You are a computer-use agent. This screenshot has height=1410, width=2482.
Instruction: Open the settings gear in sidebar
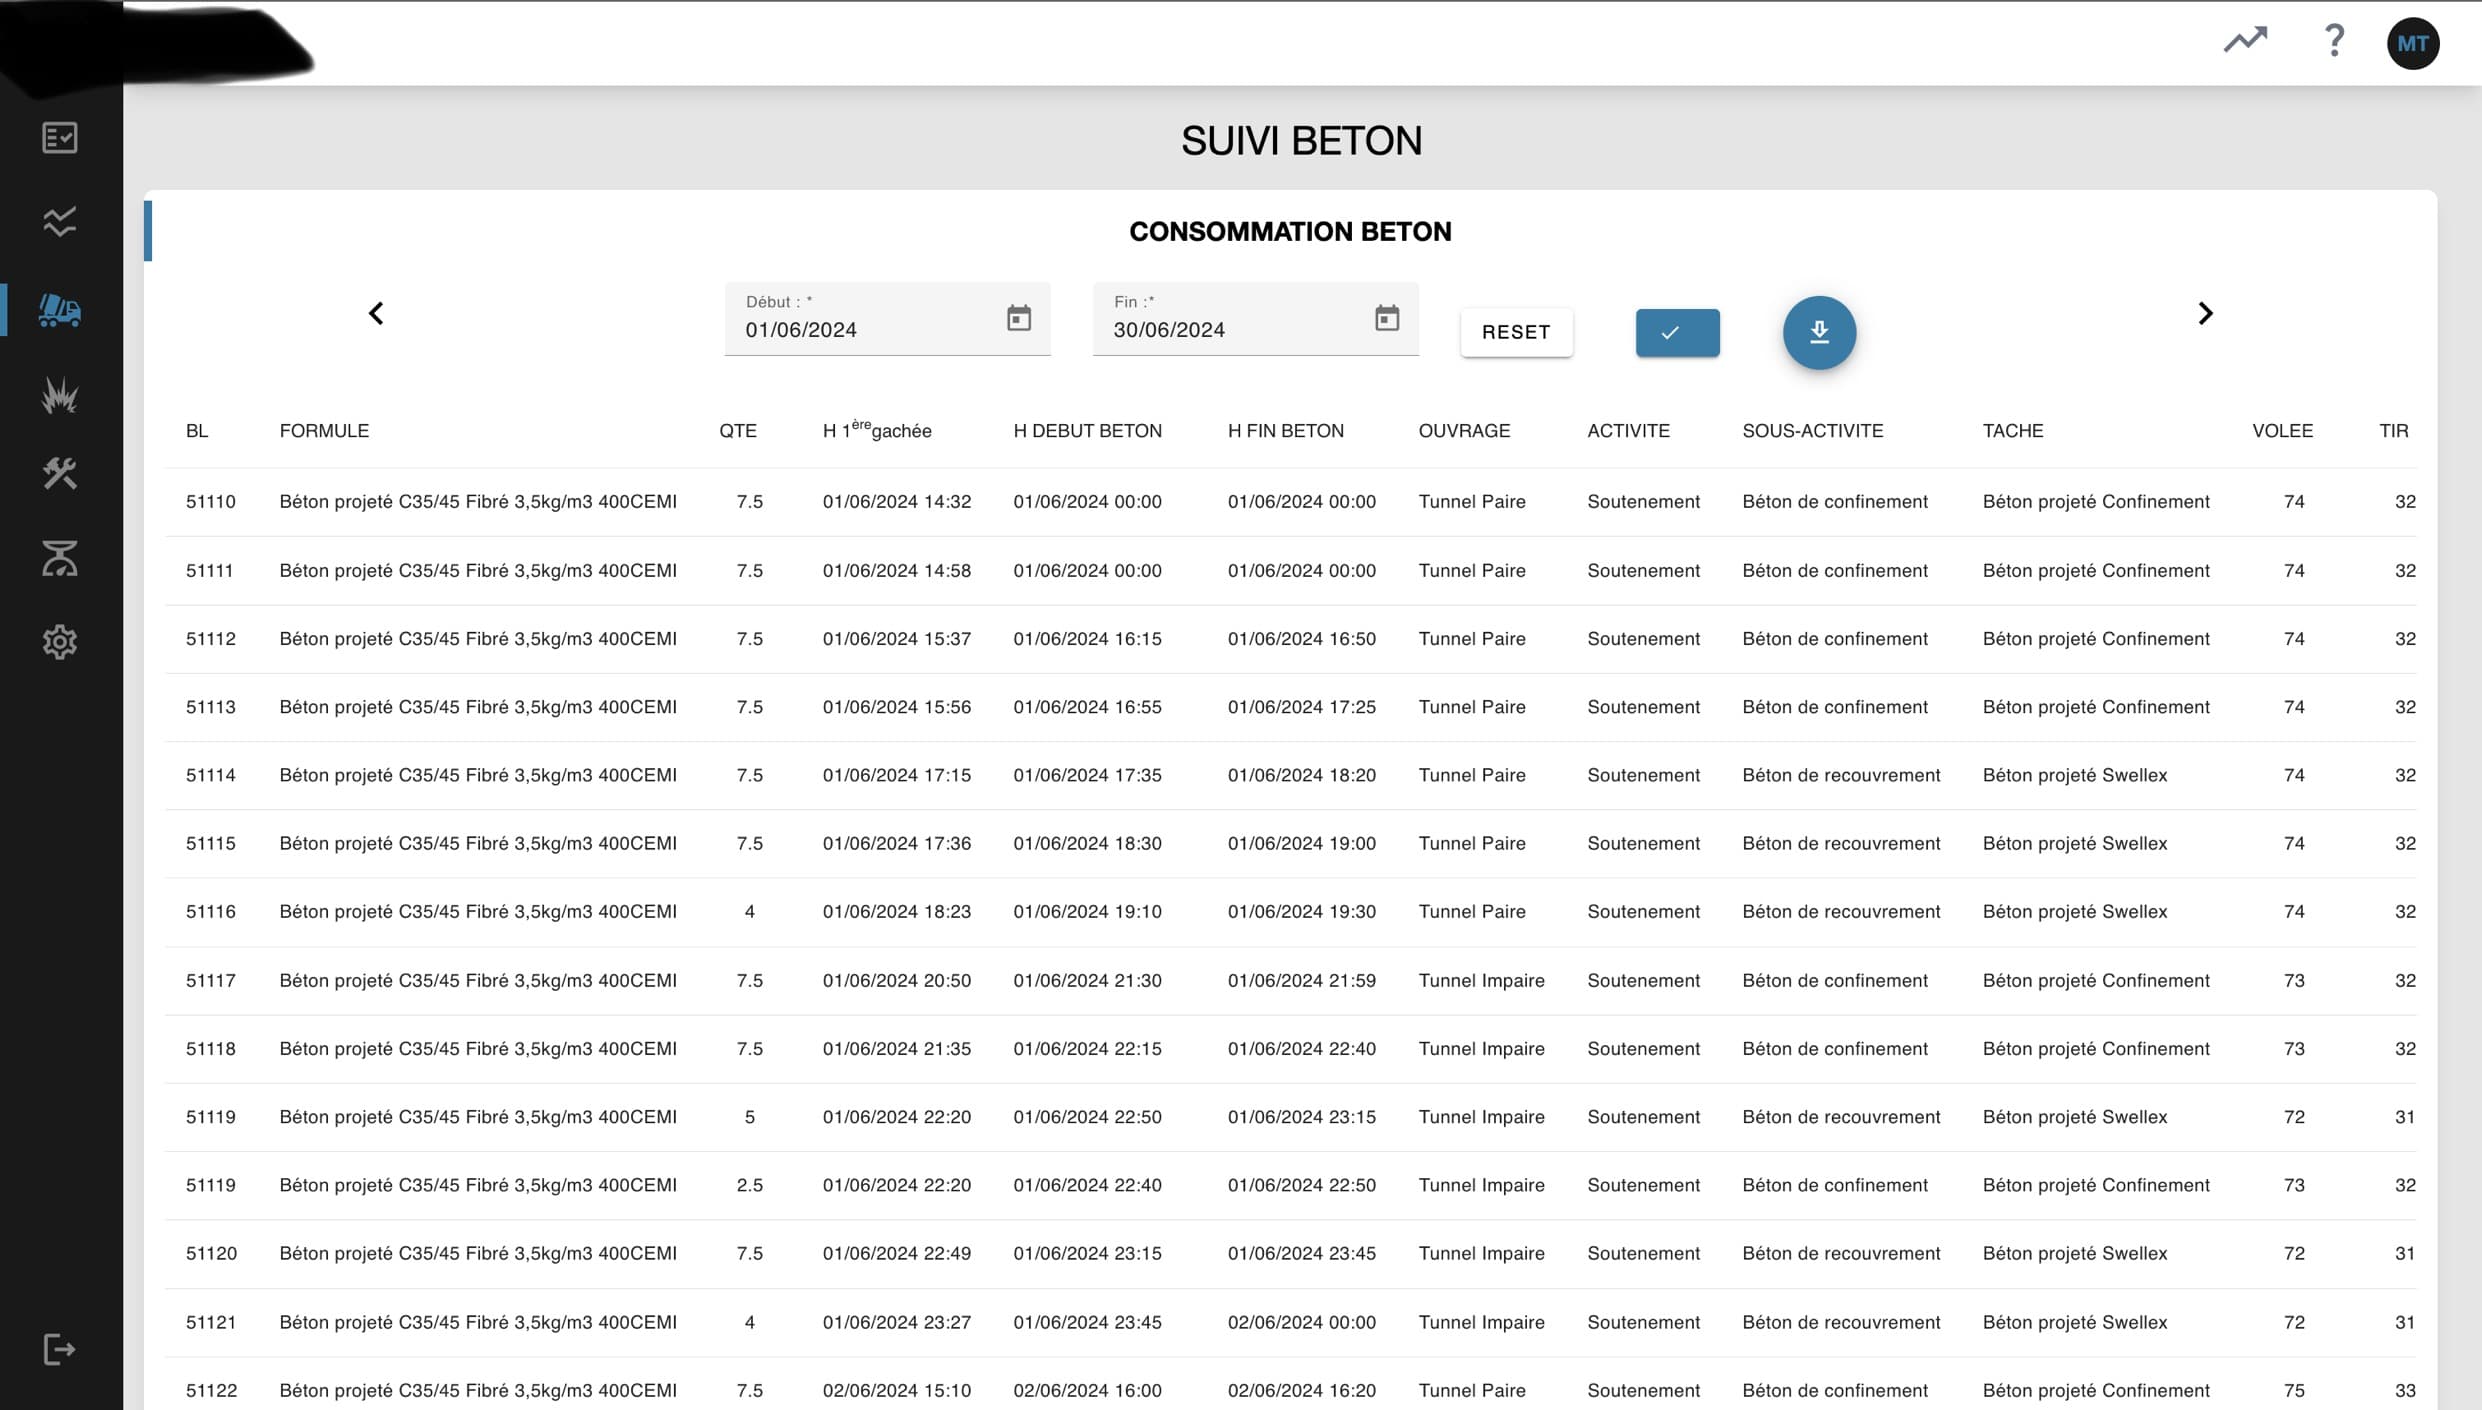[x=60, y=642]
